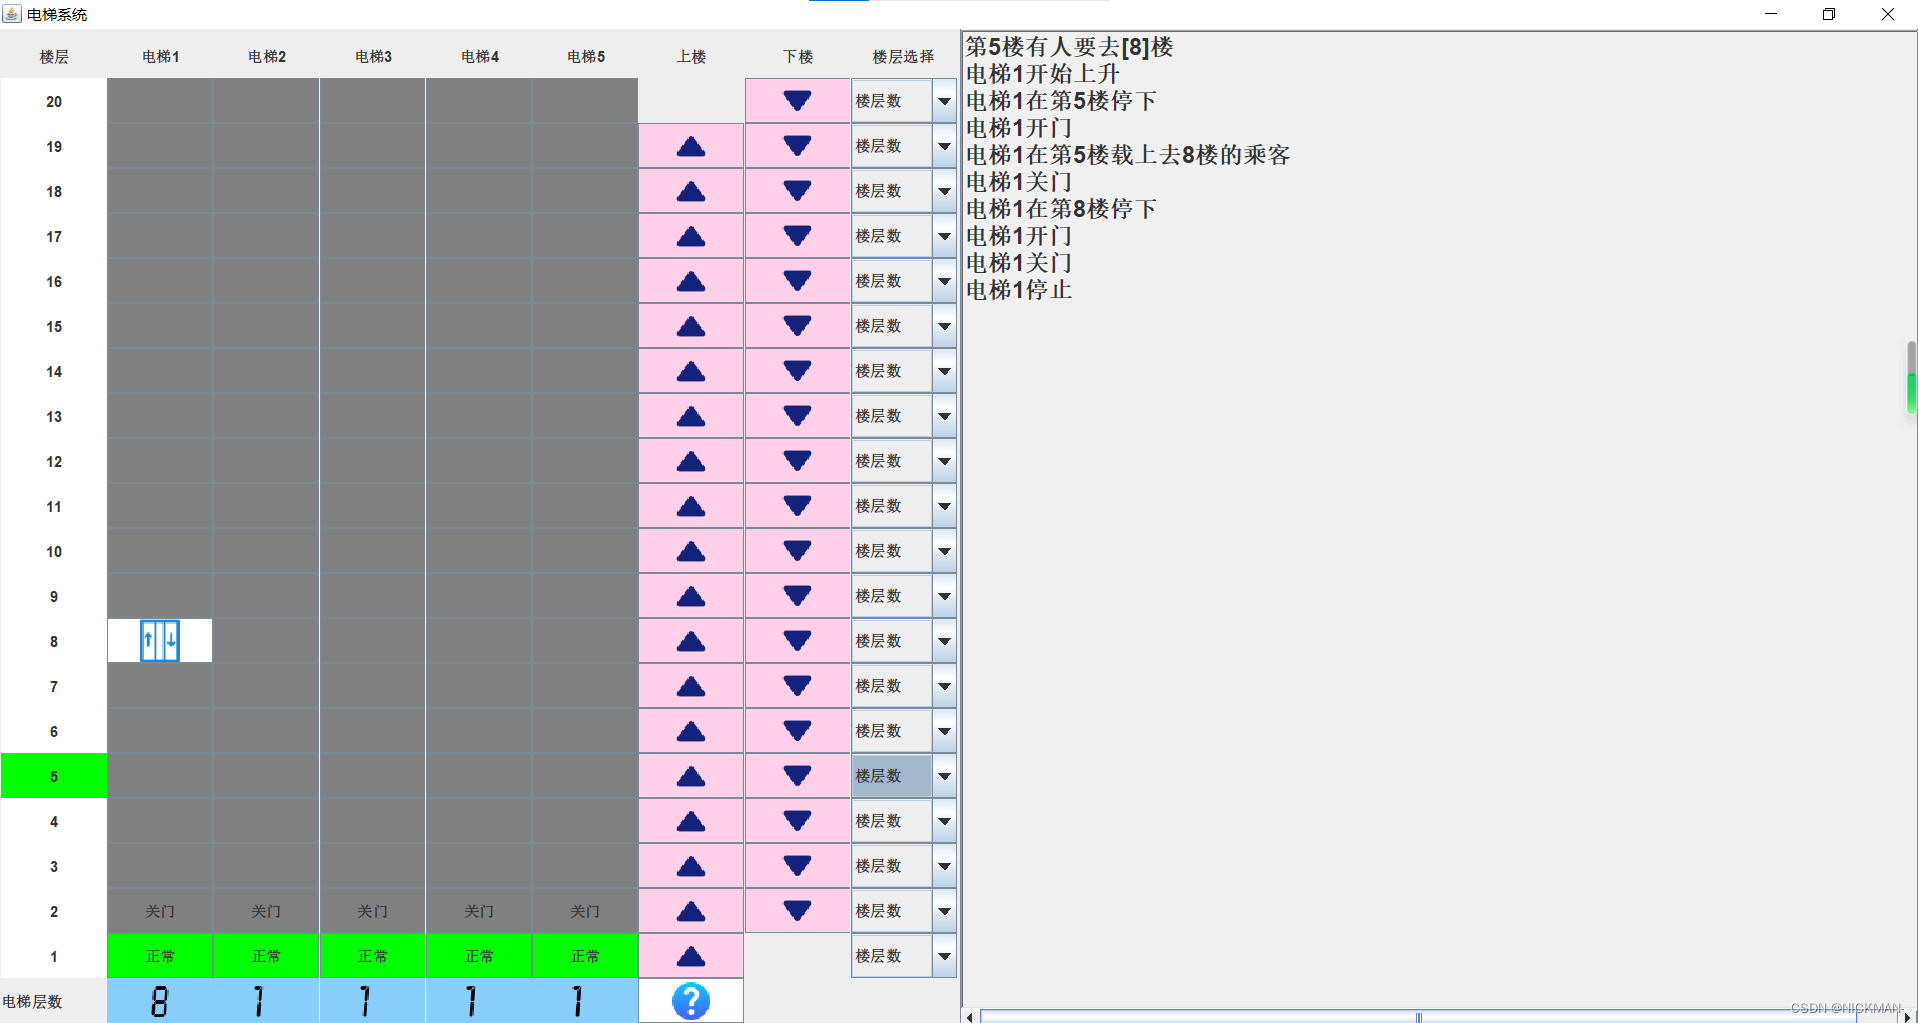Expand highlighted 楼层数 combo box on floor 5

pos(944,776)
